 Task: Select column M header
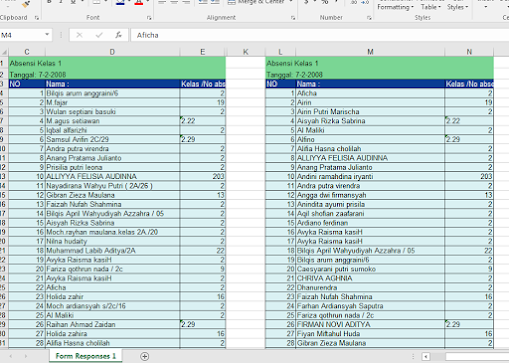tap(370, 52)
